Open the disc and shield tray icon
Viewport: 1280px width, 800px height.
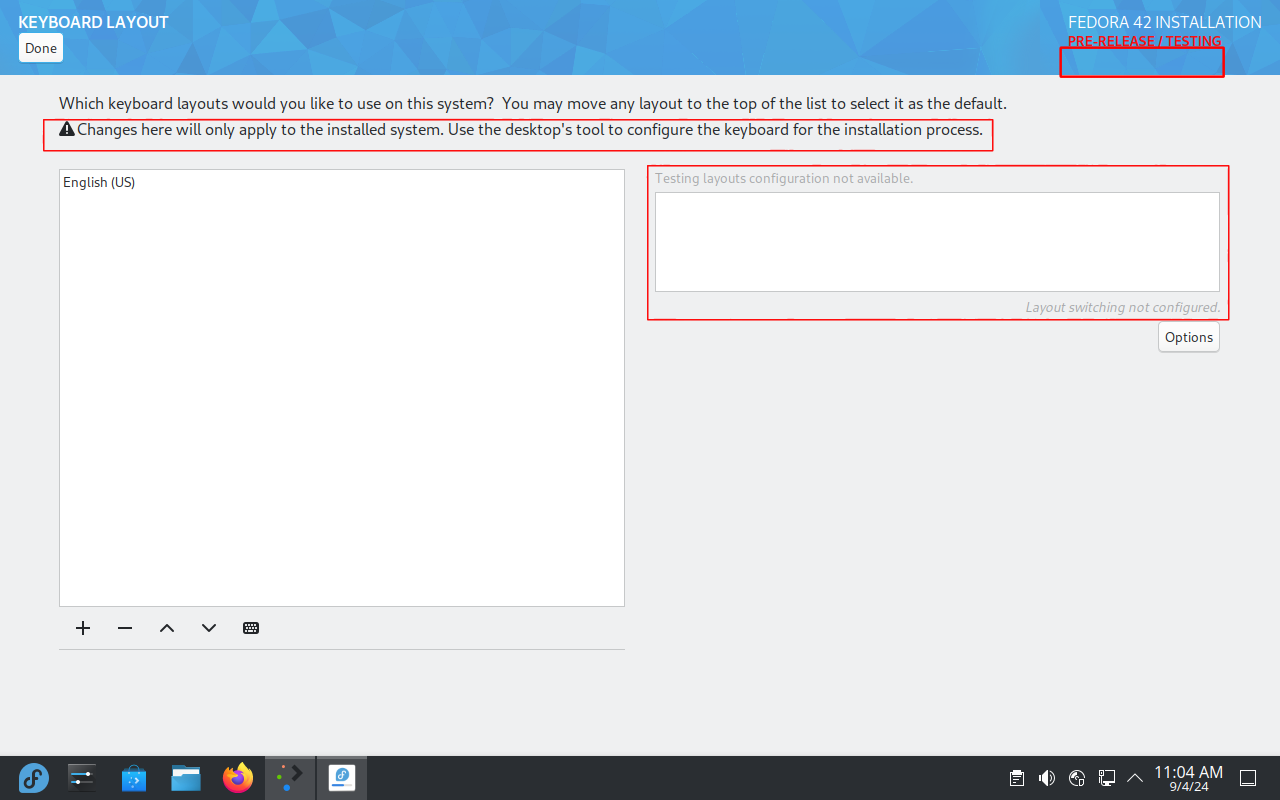pyautogui.click(x=1077, y=778)
